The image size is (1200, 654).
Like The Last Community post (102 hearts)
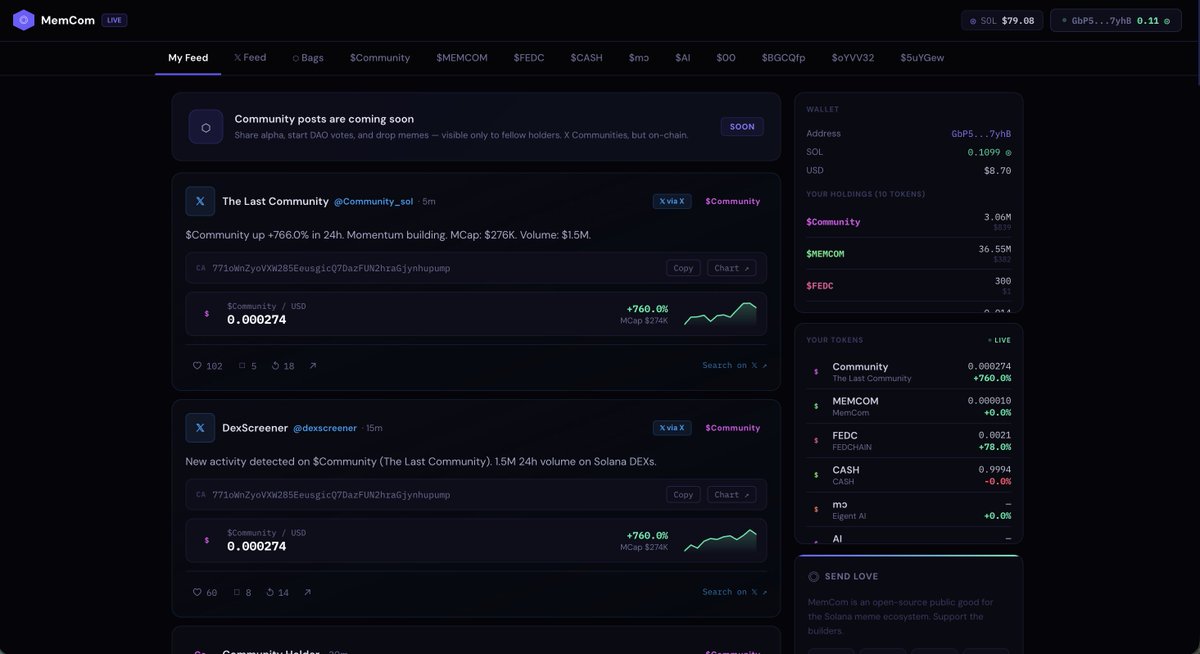[208, 366]
